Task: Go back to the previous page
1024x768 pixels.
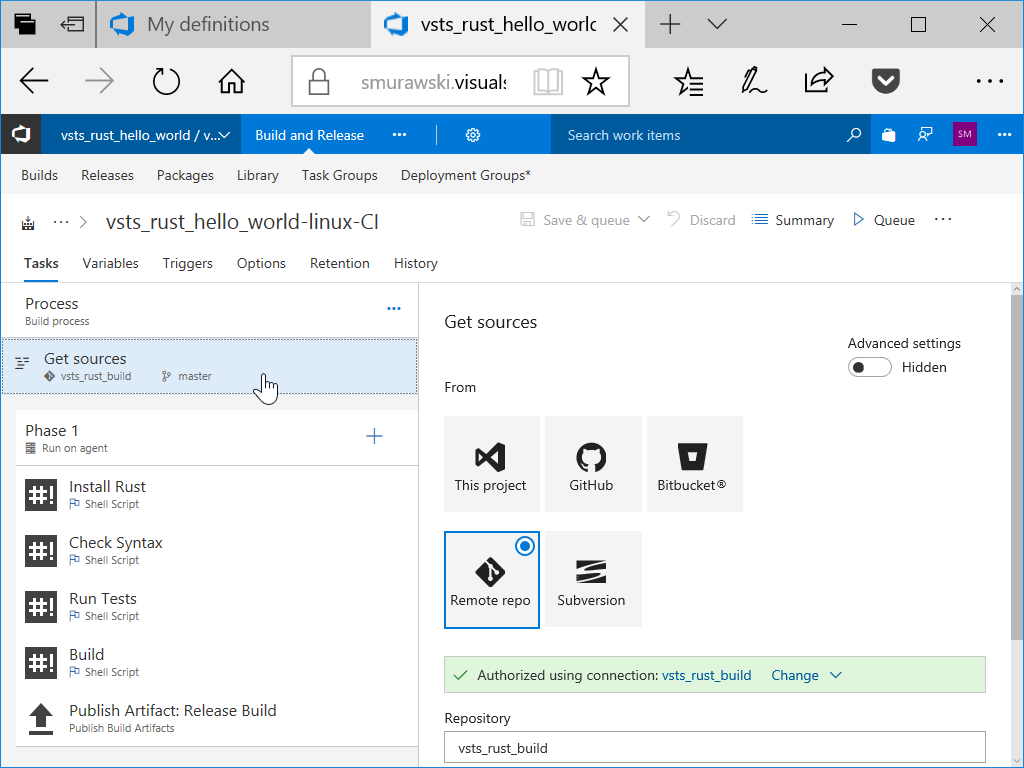Action: tap(34, 81)
